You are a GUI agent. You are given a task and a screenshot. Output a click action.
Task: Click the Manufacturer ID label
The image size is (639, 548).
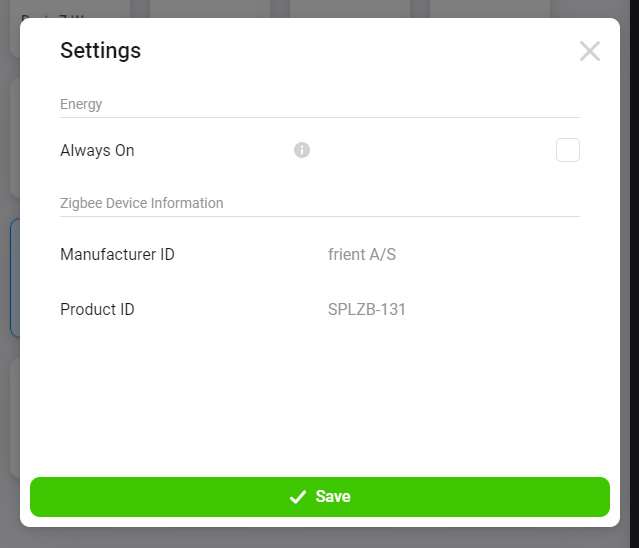click(x=117, y=255)
